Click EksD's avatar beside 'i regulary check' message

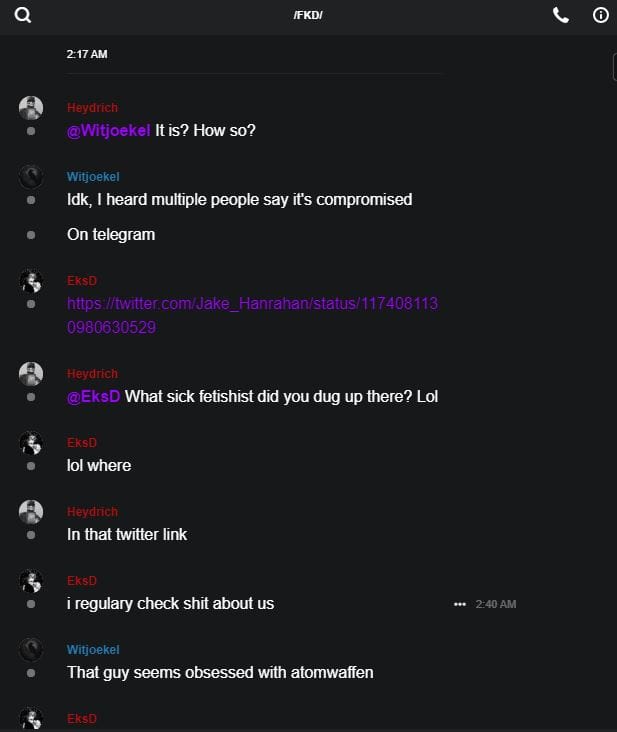[31, 581]
